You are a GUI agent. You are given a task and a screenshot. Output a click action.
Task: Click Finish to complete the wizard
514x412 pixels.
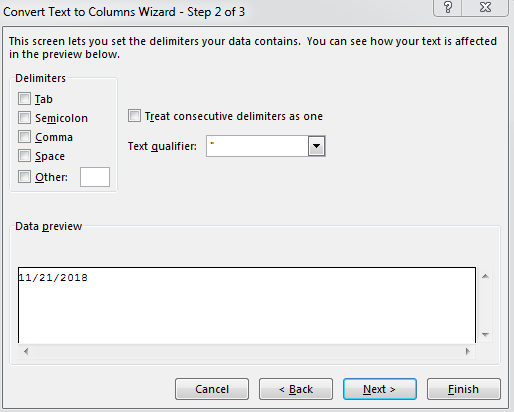[x=464, y=389]
